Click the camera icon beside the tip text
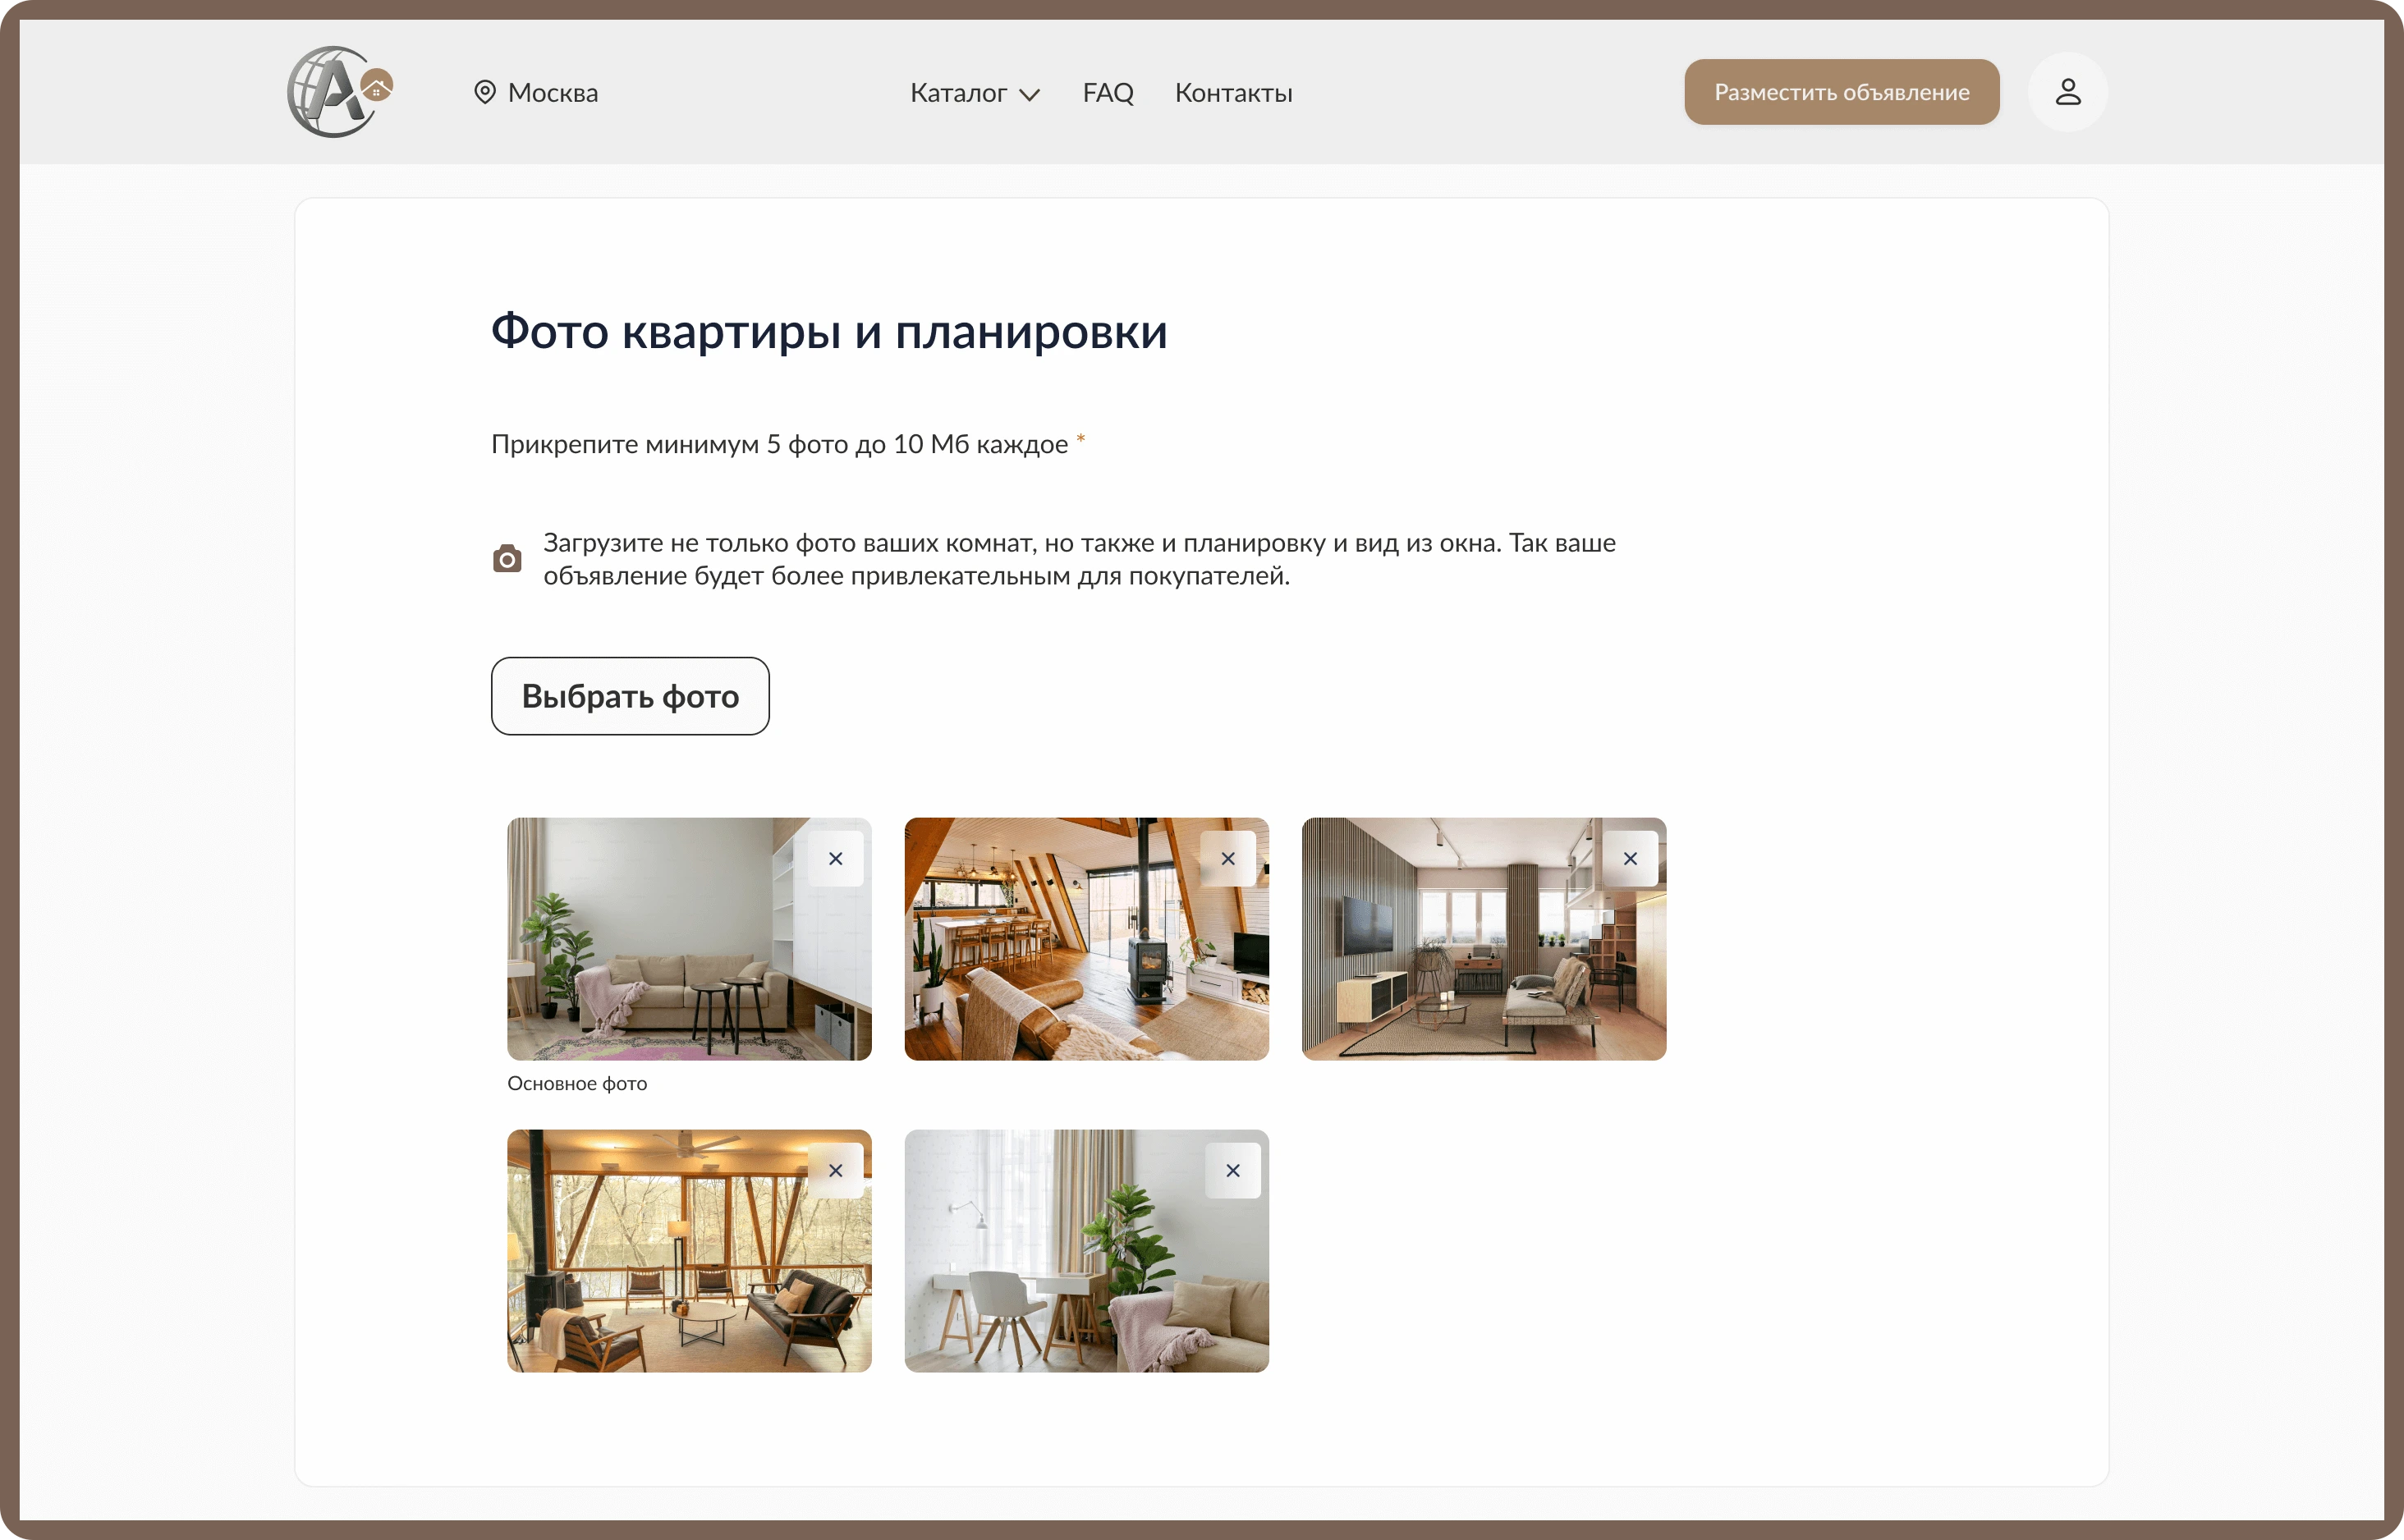This screenshot has height=1540, width=2404. [x=507, y=559]
